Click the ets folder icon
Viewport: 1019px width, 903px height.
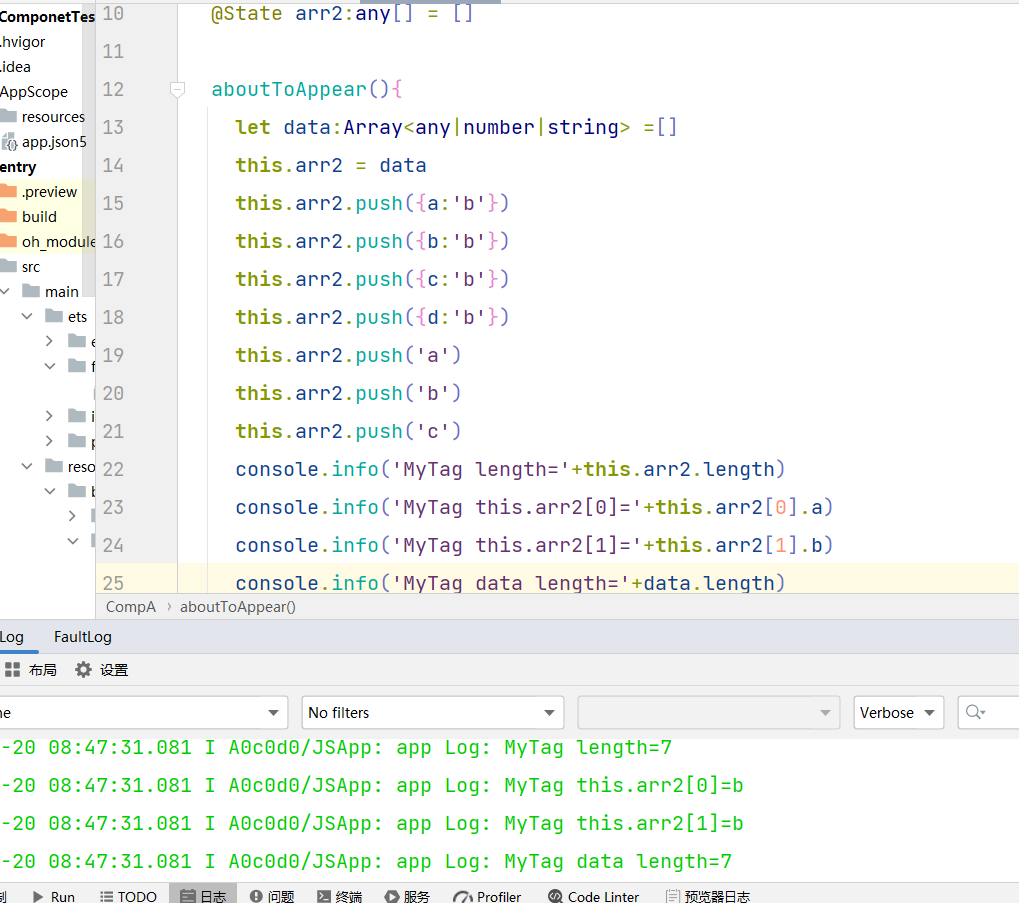(54, 316)
